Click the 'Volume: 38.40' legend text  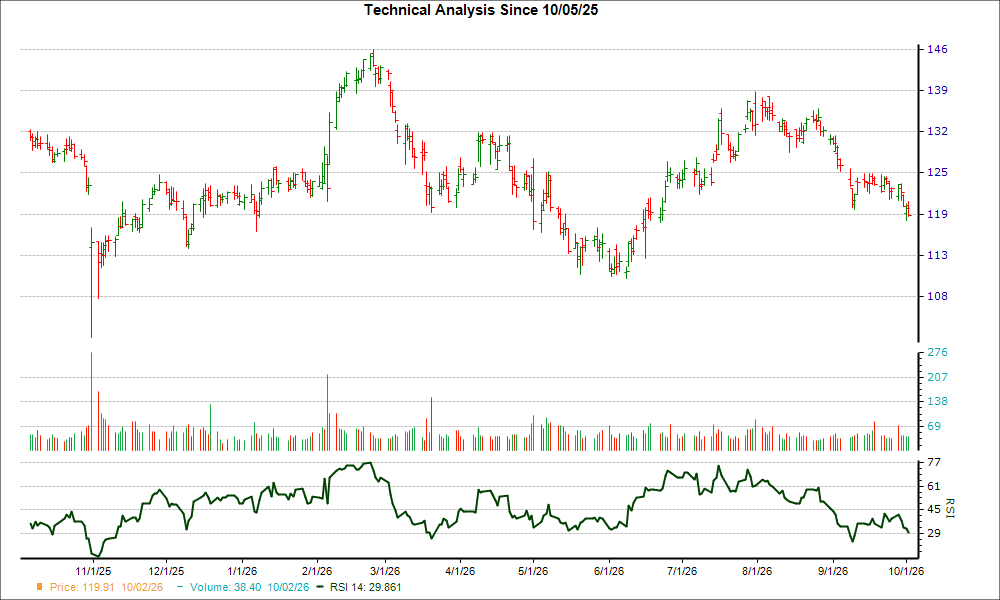click(x=225, y=587)
